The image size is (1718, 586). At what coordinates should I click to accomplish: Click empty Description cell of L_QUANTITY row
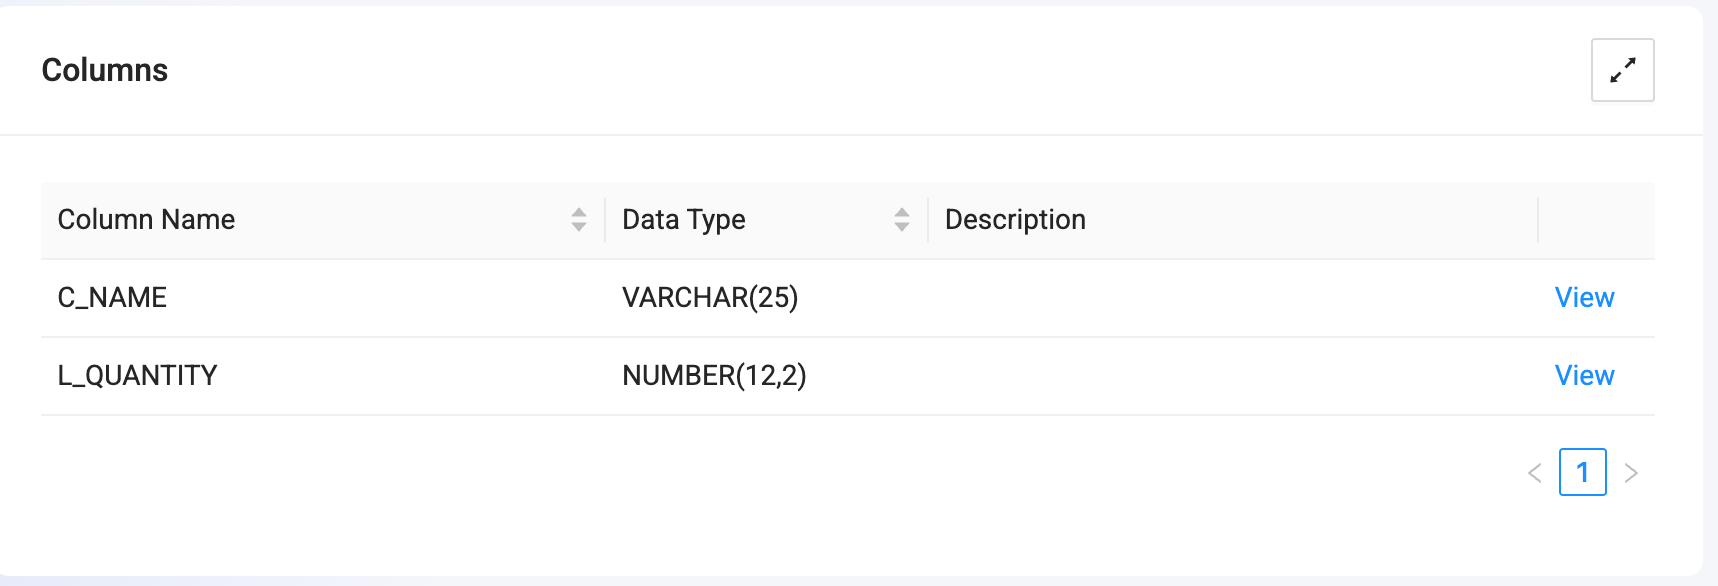click(x=1232, y=376)
